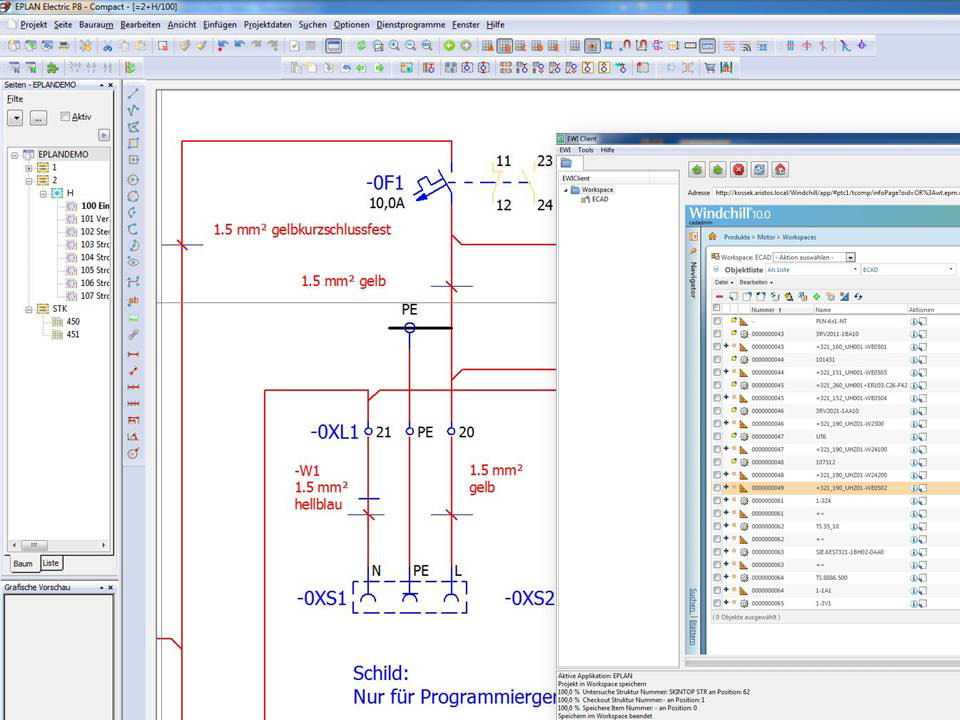Viewport: 960px width, 720px height.
Task: Click the scissors cut icon
Action: (110, 46)
